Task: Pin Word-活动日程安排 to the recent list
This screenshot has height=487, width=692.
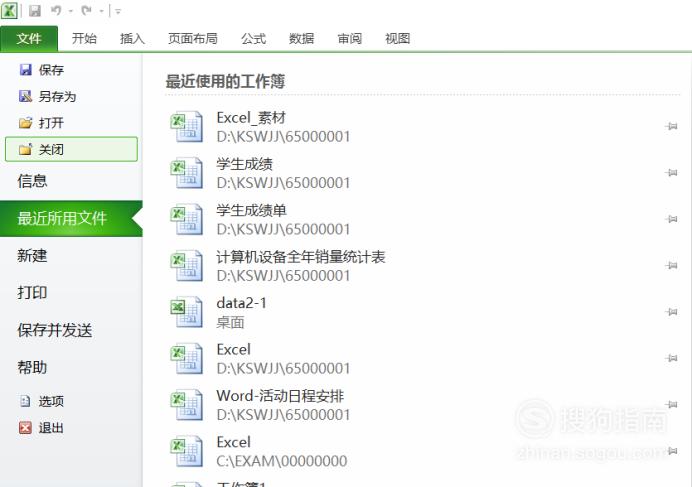Action: click(671, 404)
